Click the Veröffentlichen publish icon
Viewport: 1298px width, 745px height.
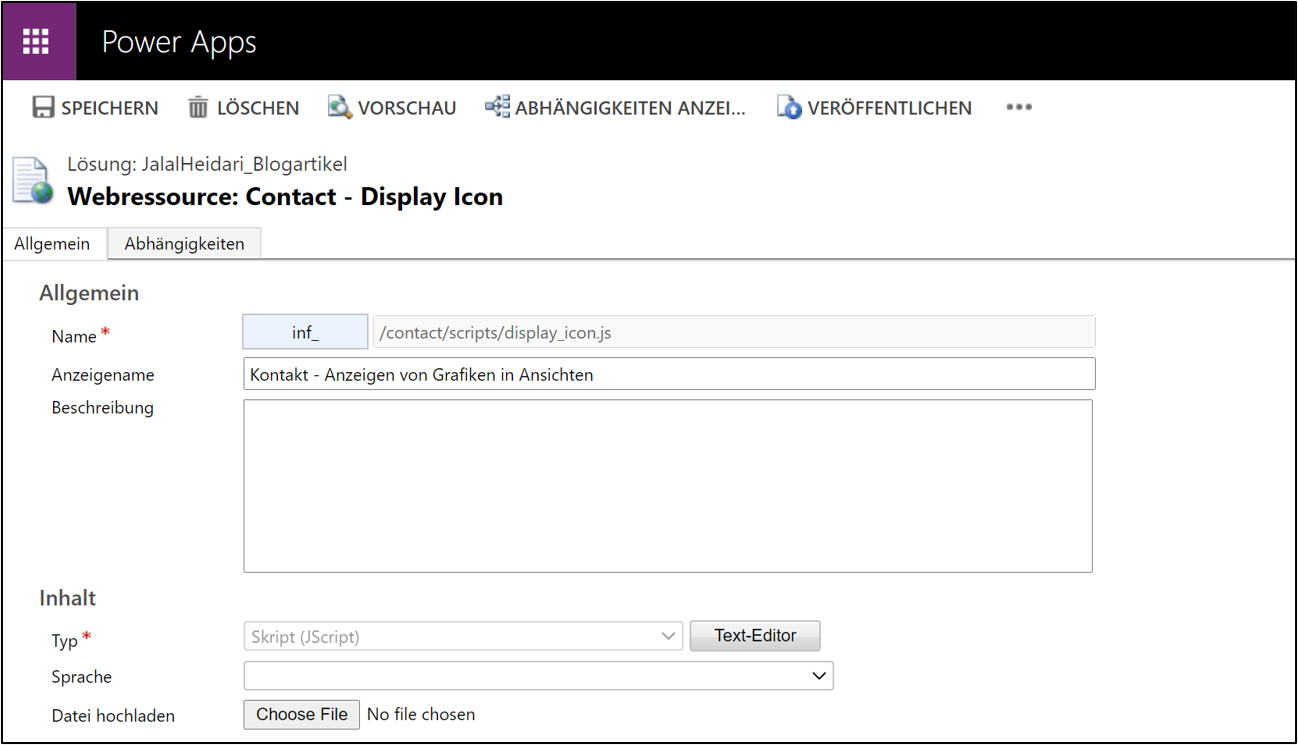pyautogui.click(x=789, y=107)
